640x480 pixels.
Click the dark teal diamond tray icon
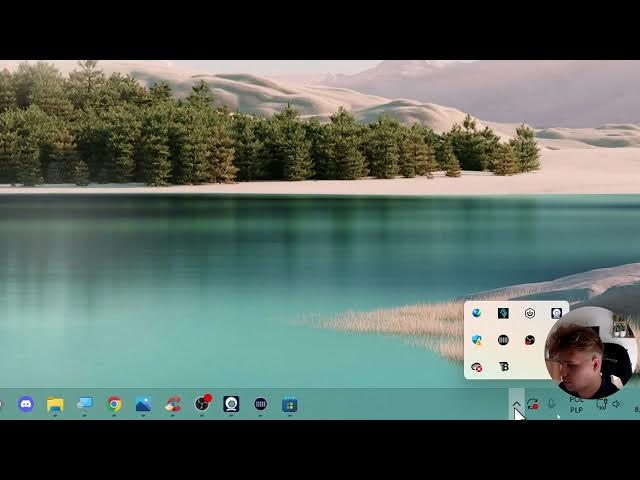click(503, 313)
